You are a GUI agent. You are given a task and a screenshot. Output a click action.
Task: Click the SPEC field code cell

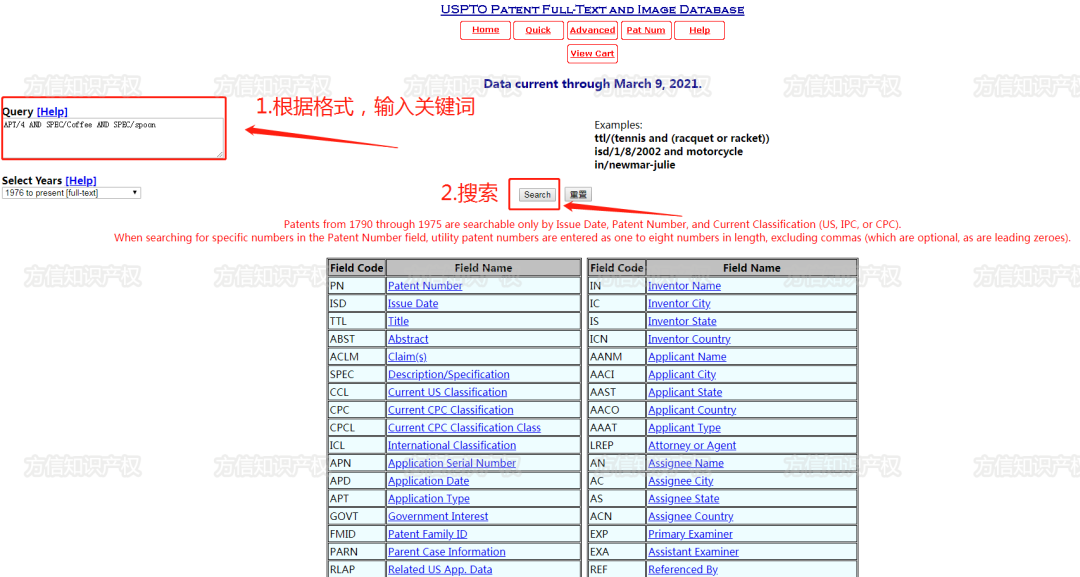356,375
